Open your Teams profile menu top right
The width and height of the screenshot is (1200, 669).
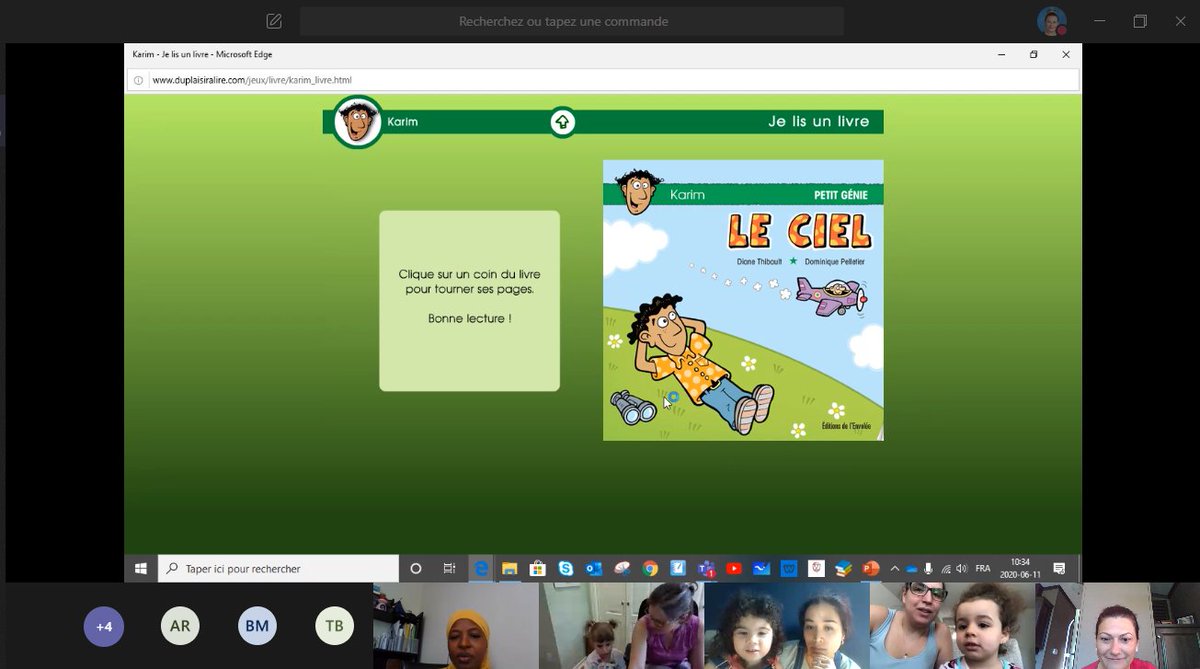1050,20
